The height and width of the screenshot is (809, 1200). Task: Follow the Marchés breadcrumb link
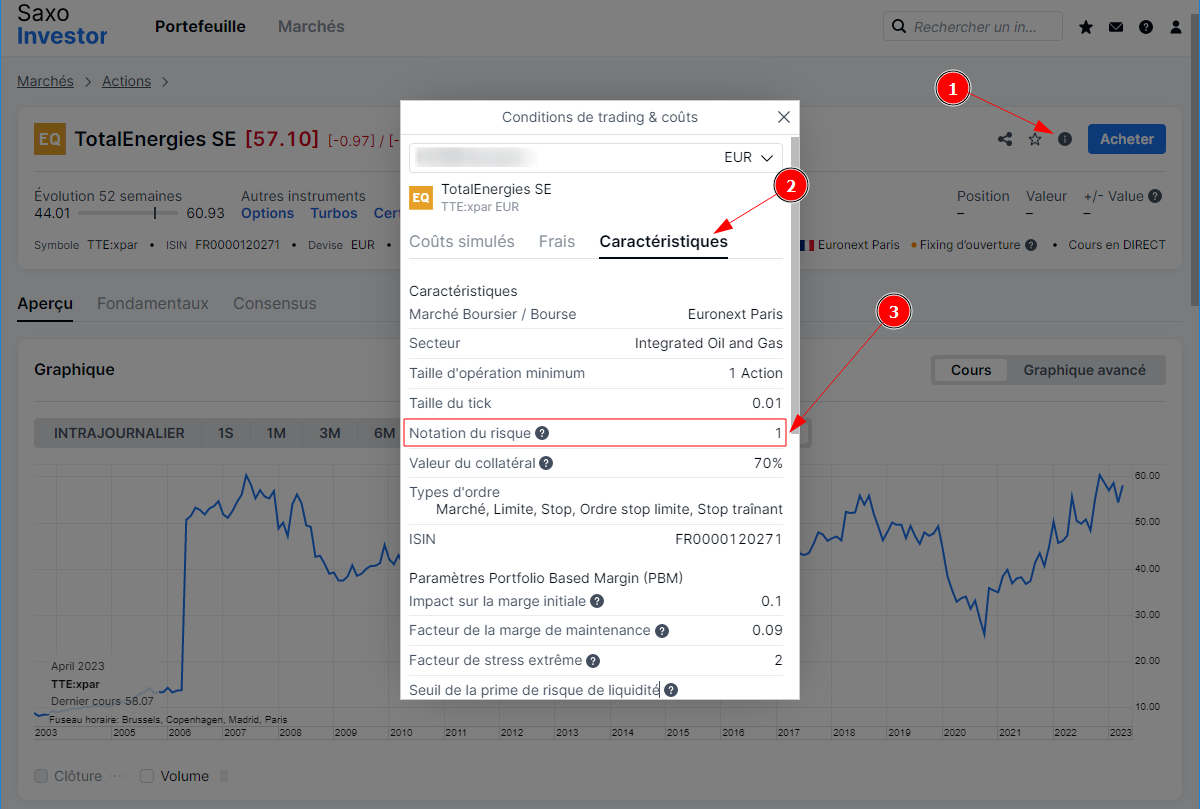[x=45, y=81]
